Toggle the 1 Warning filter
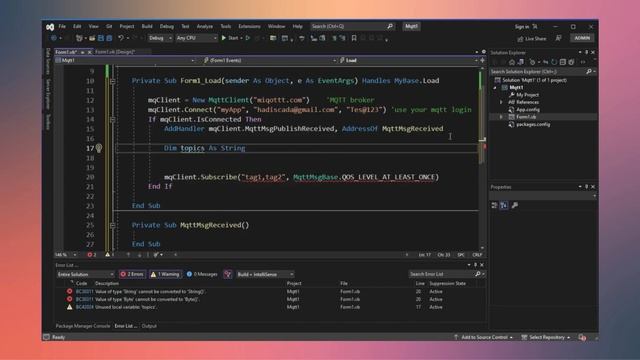Image resolution: width=640 pixels, height=360 pixels. click(165, 274)
